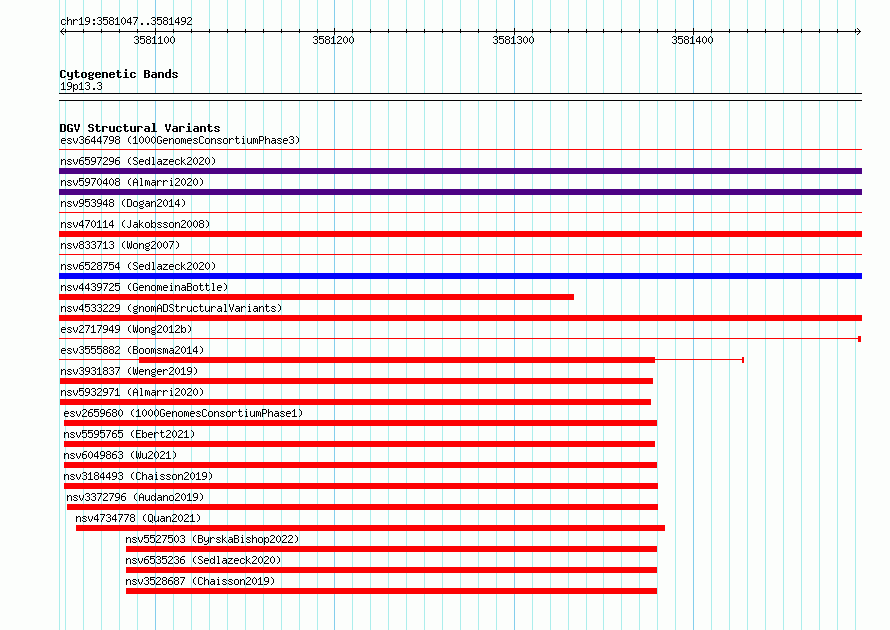Select the nsv6597296 Sedlazeck2020 purple bar
The height and width of the screenshot is (630, 890).
(x=460, y=171)
